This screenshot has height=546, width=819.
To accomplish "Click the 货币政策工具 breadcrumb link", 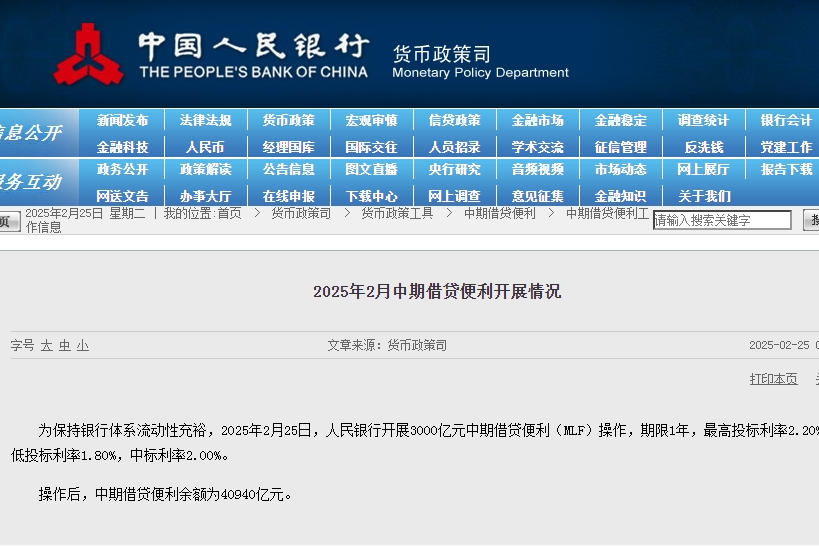I will coord(397,213).
